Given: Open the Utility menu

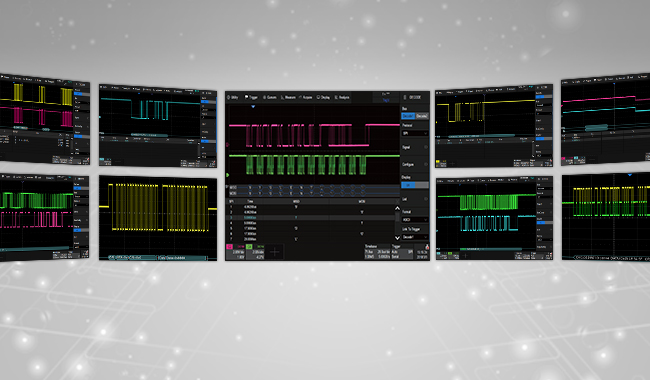Looking at the screenshot, I should click(x=233, y=97).
